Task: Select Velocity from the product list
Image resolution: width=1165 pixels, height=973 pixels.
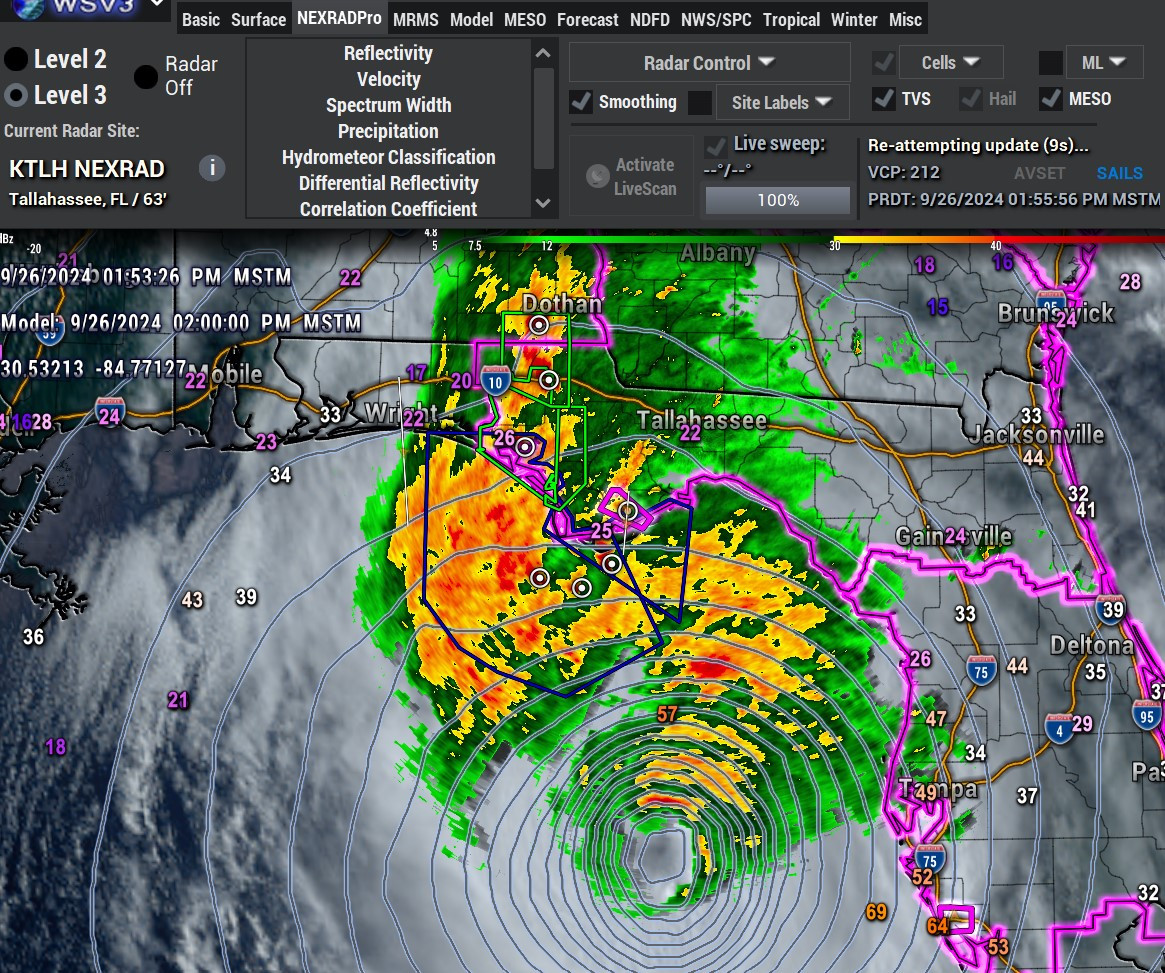Action: click(x=389, y=79)
